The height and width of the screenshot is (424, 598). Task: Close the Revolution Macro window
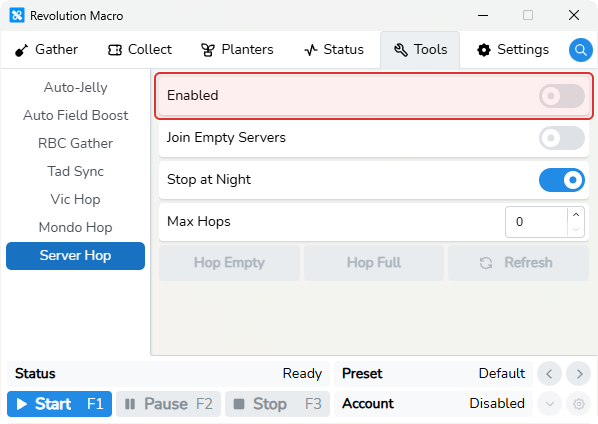(x=574, y=15)
